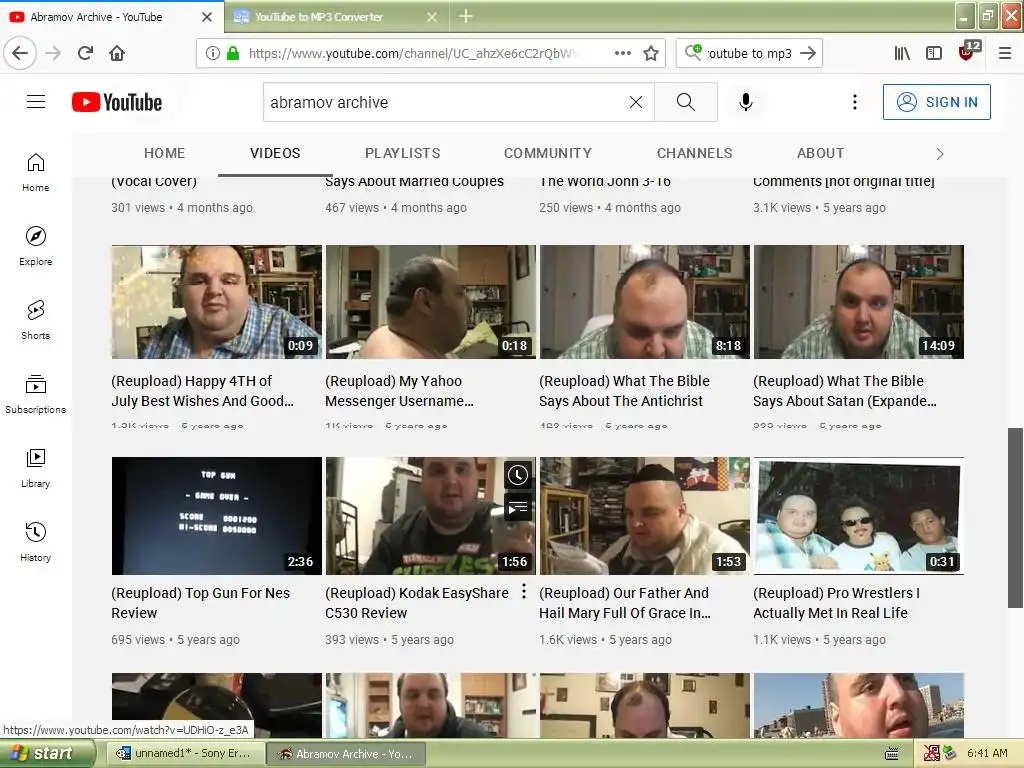Open Firefox library icon
Screen dimensions: 1024x768
click(x=902, y=53)
